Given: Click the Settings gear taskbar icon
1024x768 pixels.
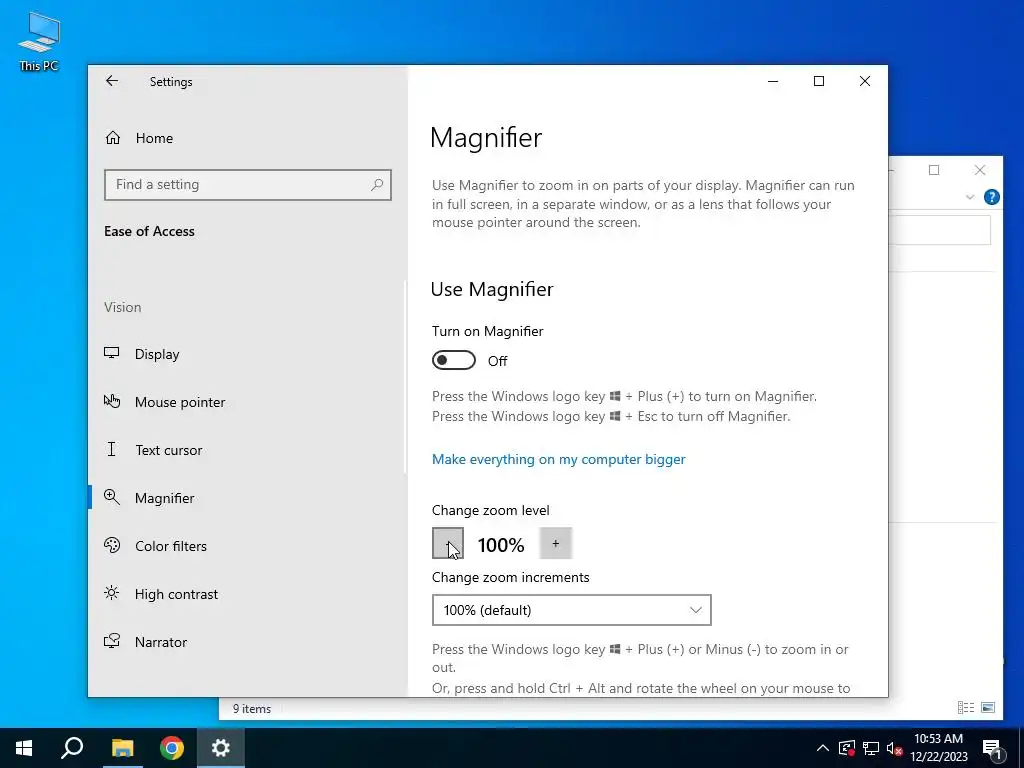Looking at the screenshot, I should (x=221, y=748).
